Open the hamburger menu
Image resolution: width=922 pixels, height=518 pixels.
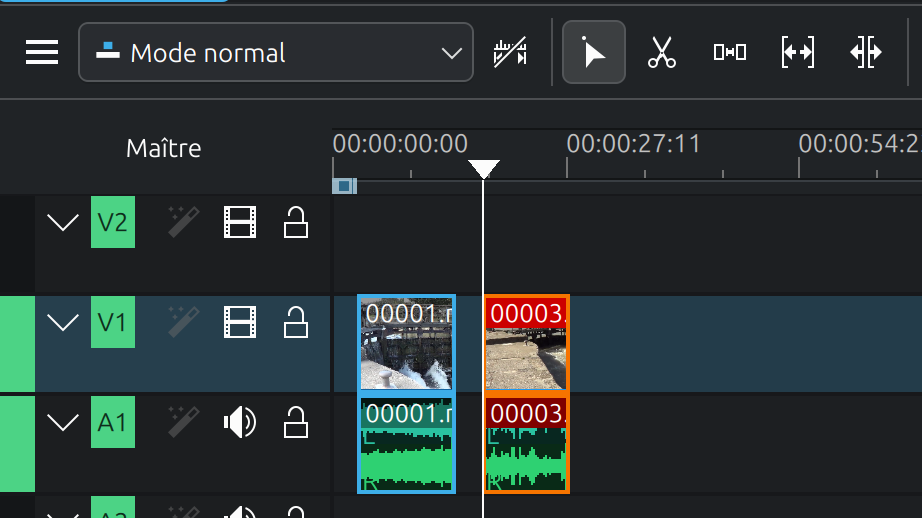point(42,52)
